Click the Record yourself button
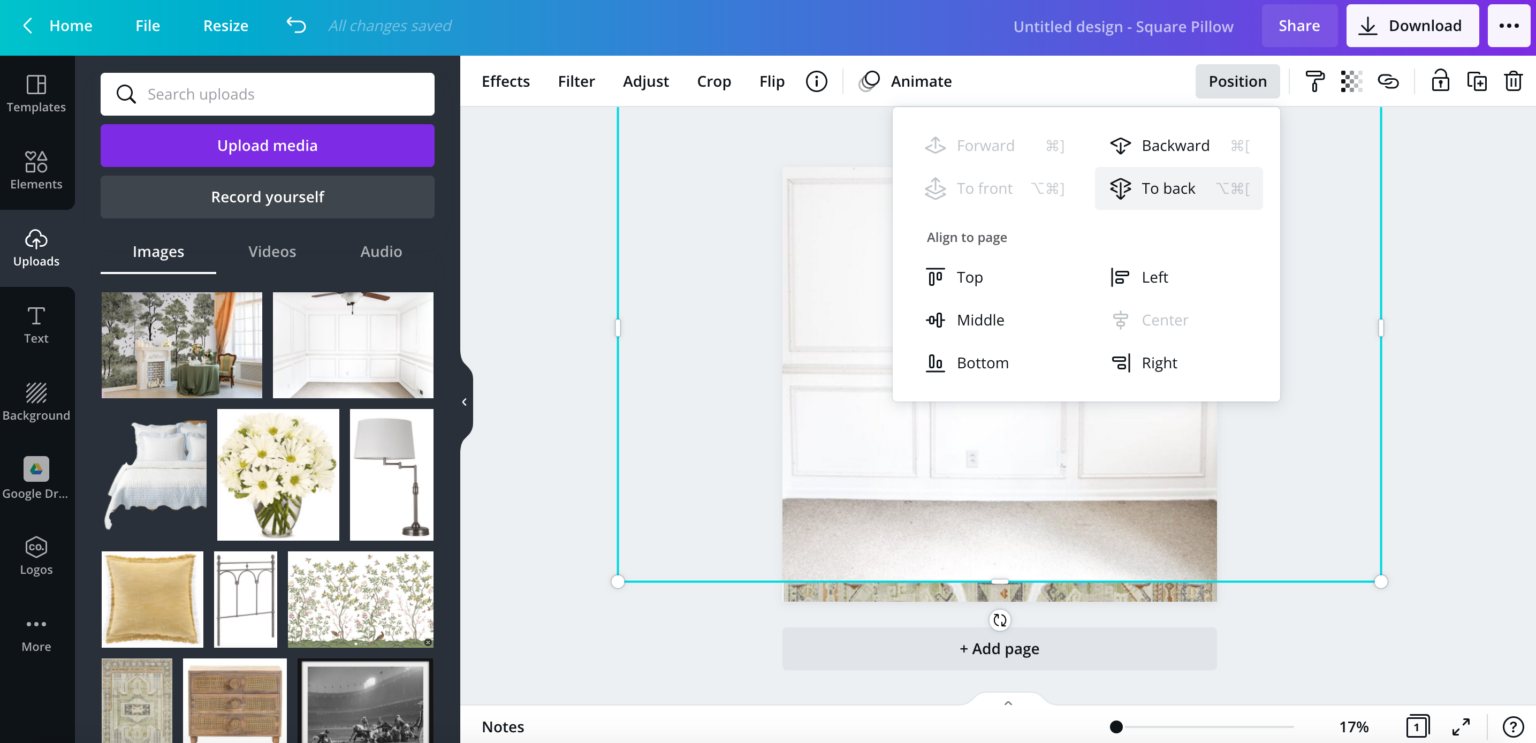 pos(267,197)
